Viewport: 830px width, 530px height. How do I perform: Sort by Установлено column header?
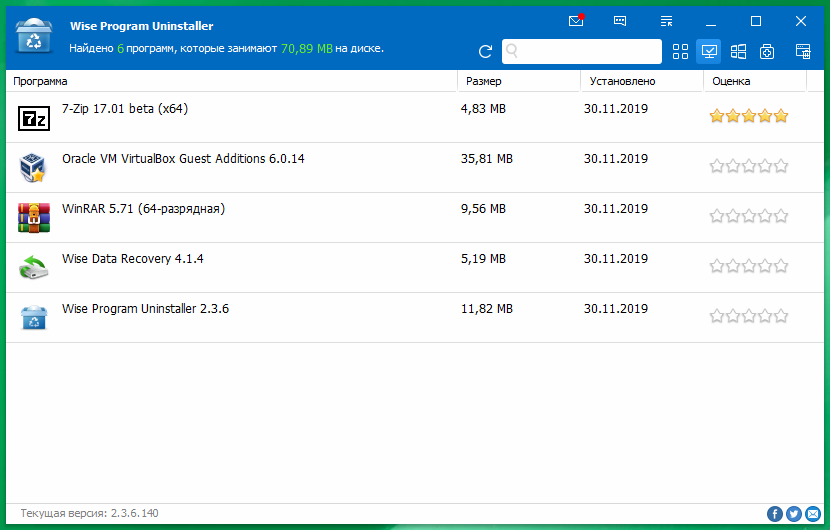642,81
